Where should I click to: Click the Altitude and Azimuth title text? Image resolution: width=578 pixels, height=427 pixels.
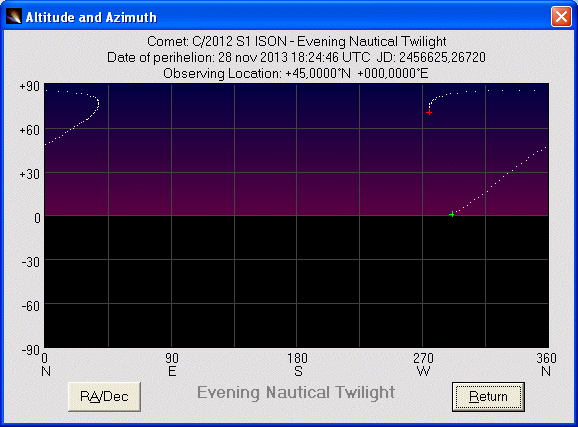click(91, 17)
